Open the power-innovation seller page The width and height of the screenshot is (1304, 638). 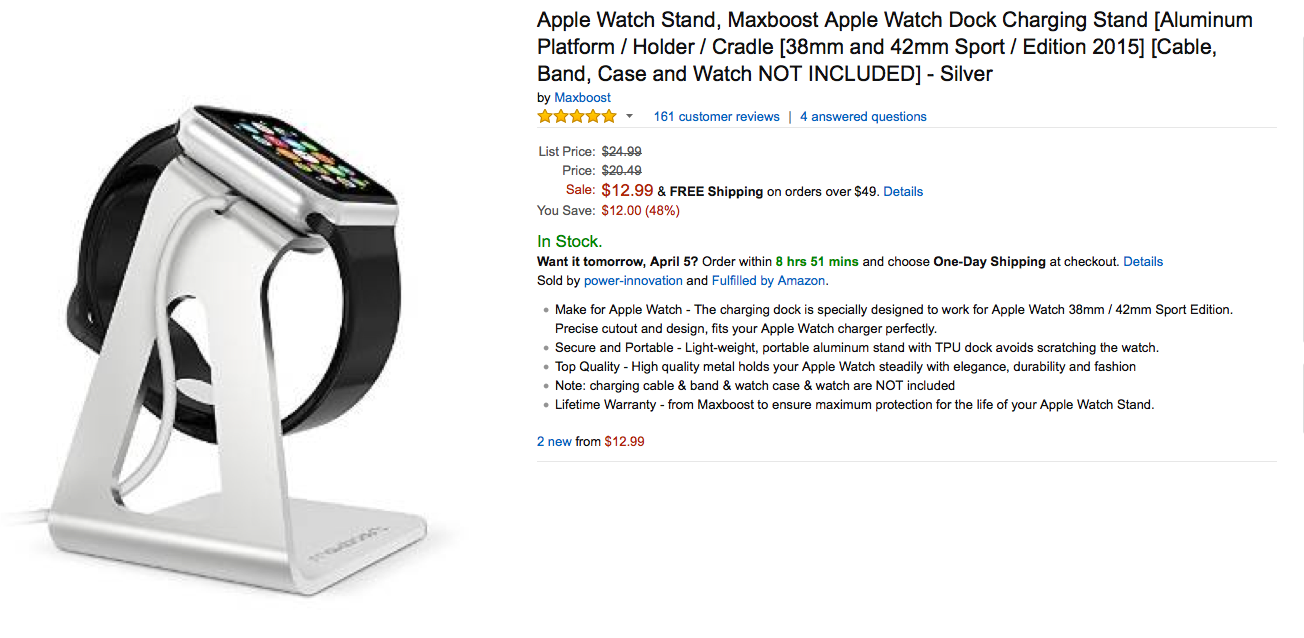(x=633, y=280)
